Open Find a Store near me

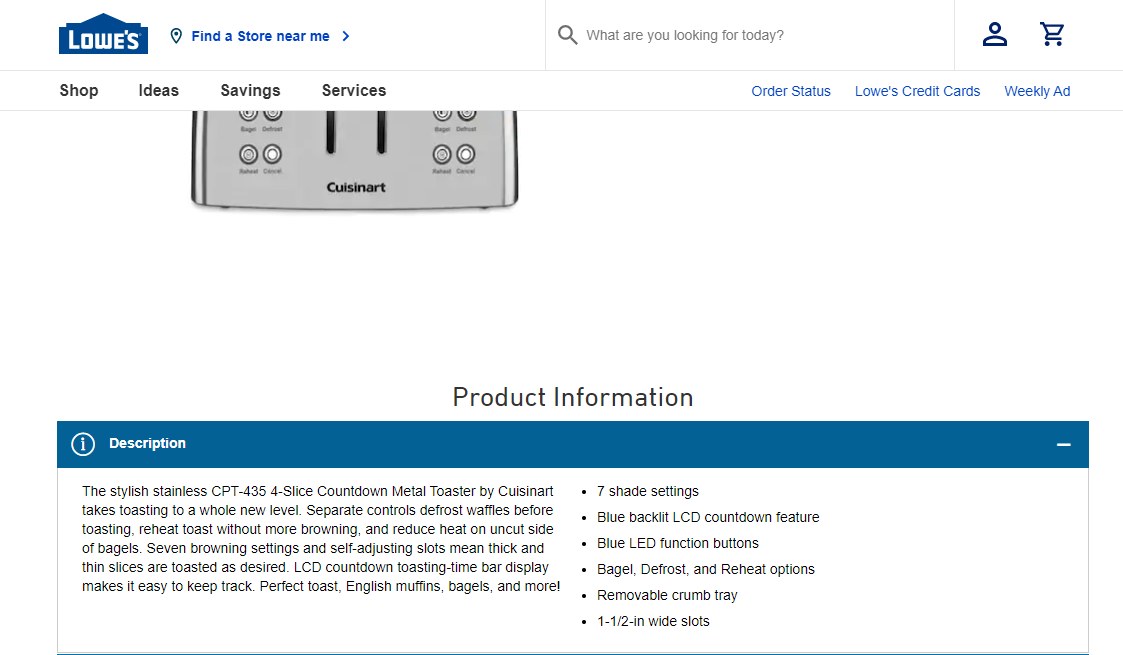[260, 36]
